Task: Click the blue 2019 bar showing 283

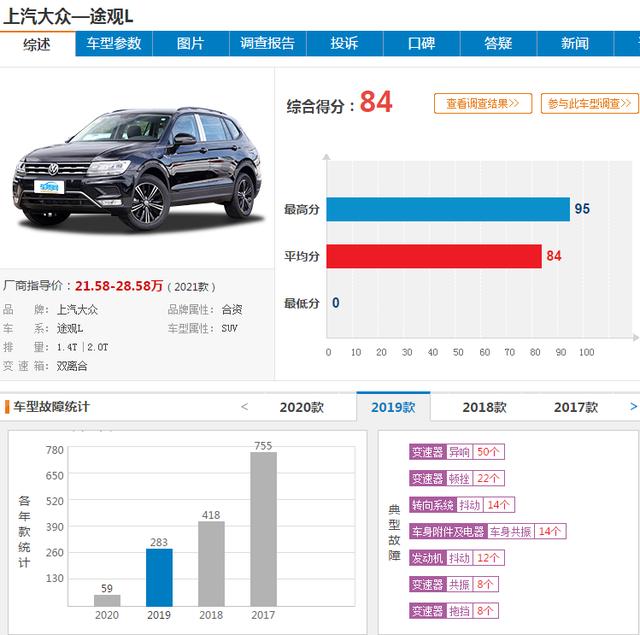Action: coord(159,577)
